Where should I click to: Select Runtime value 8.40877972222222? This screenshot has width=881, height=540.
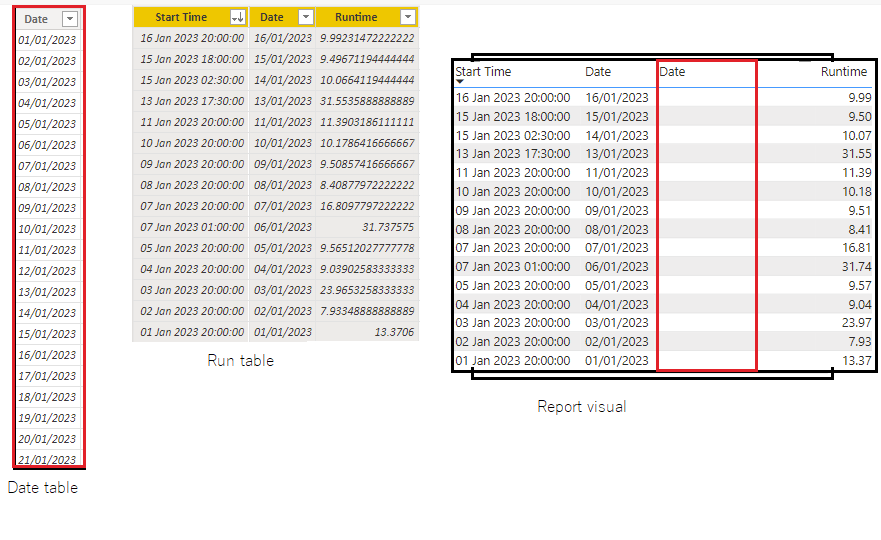tap(367, 185)
